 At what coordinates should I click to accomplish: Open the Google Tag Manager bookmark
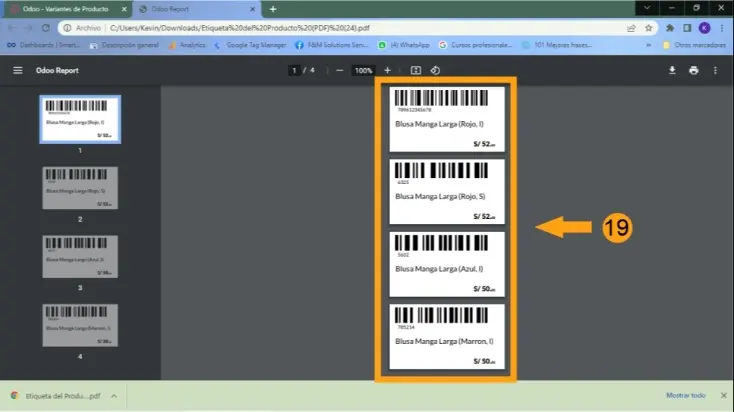coord(250,45)
